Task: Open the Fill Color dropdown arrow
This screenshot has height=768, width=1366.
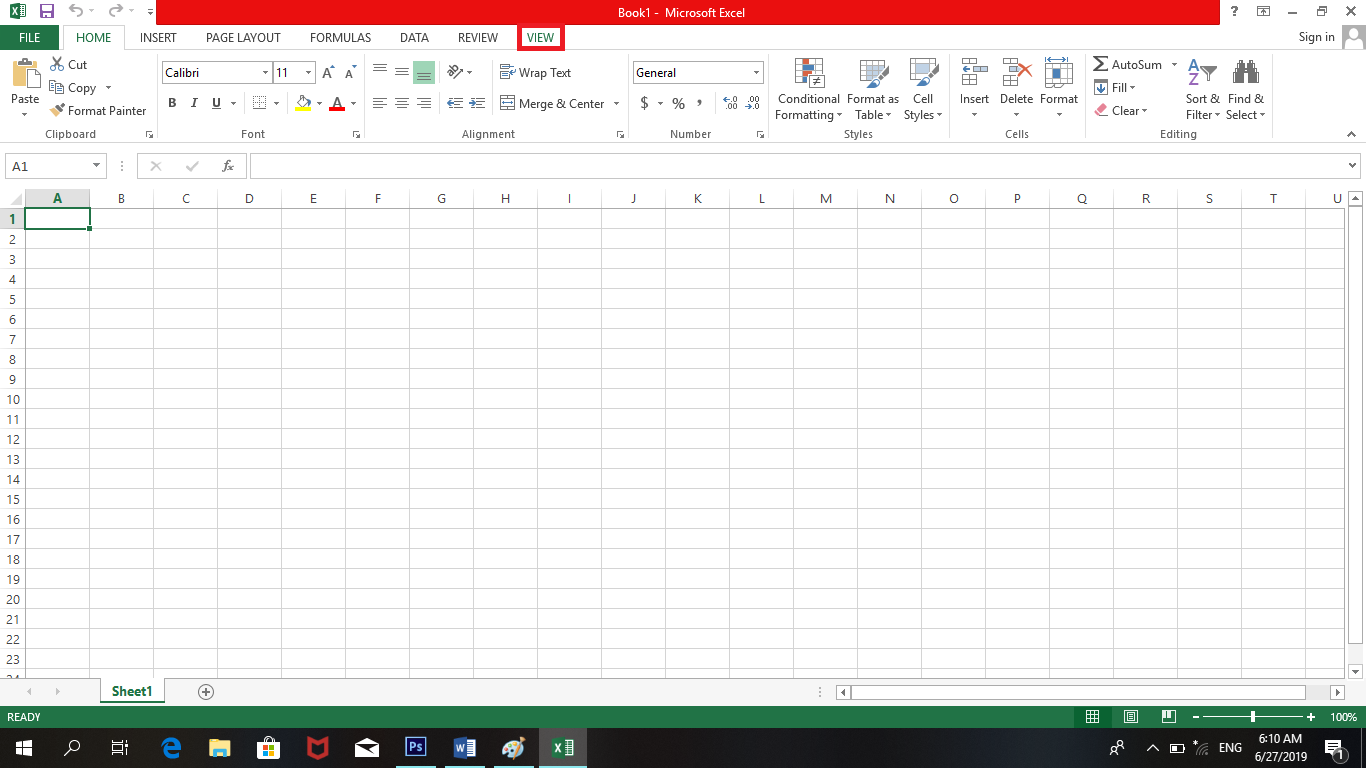Action: click(x=317, y=103)
